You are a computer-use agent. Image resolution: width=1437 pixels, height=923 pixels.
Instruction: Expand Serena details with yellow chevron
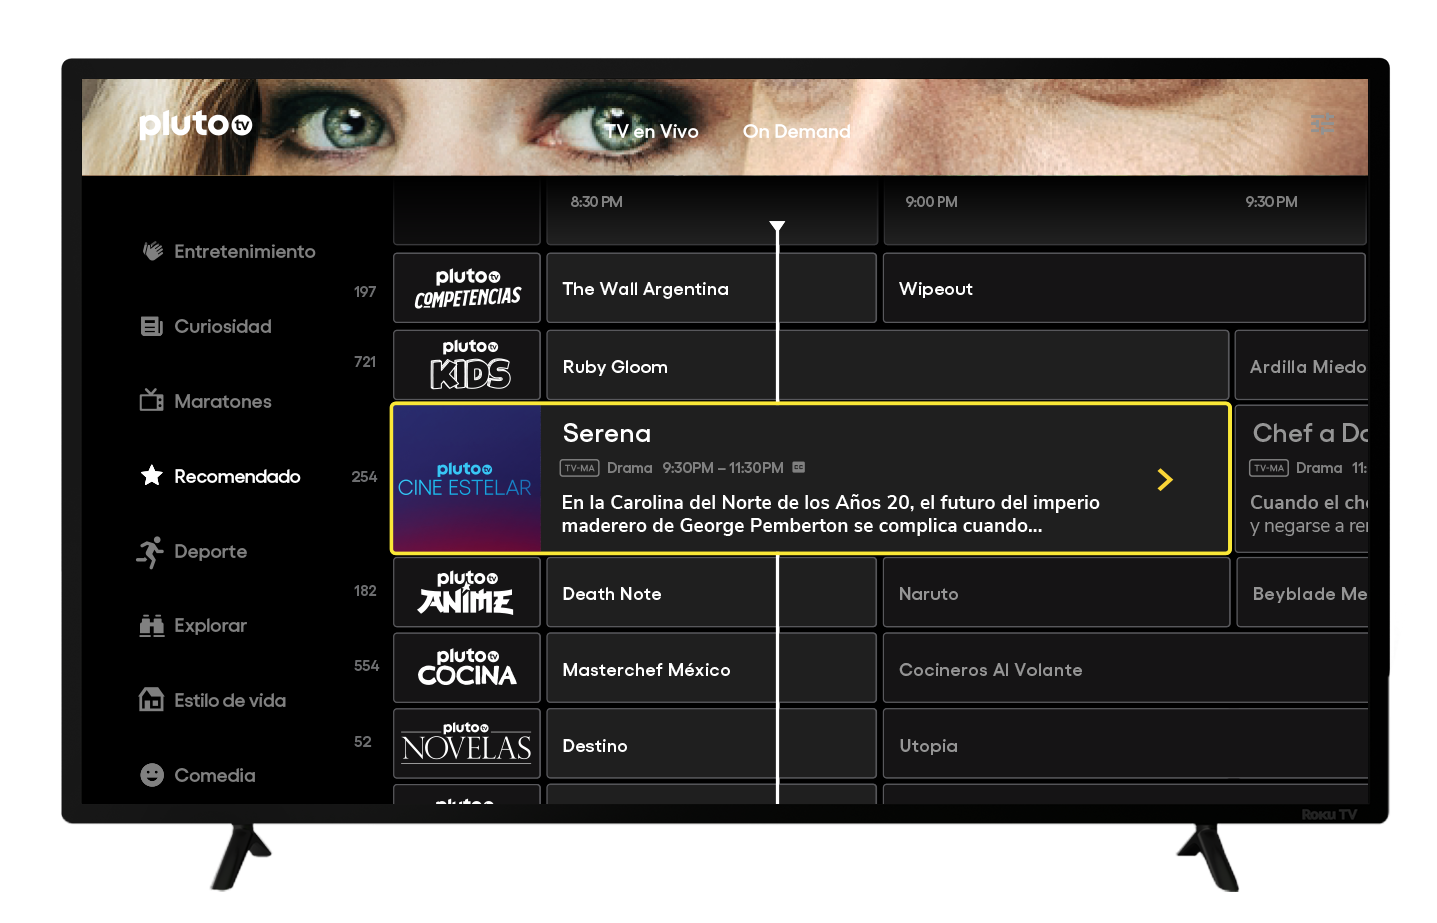[1164, 480]
